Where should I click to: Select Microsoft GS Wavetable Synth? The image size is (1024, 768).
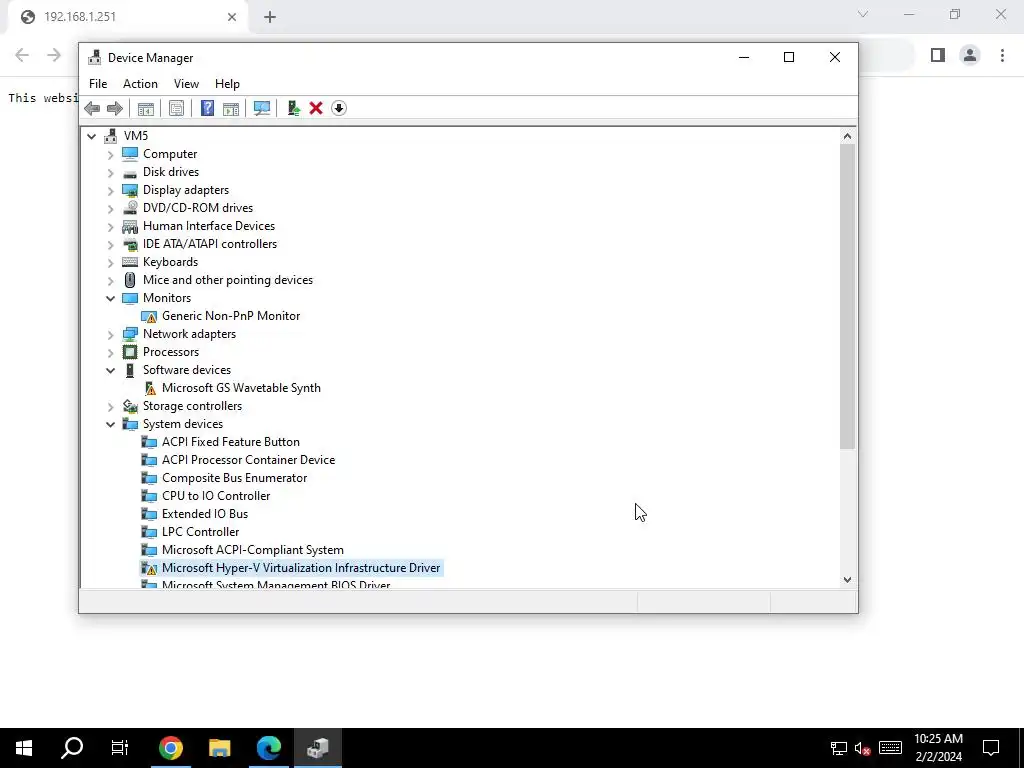(241, 388)
